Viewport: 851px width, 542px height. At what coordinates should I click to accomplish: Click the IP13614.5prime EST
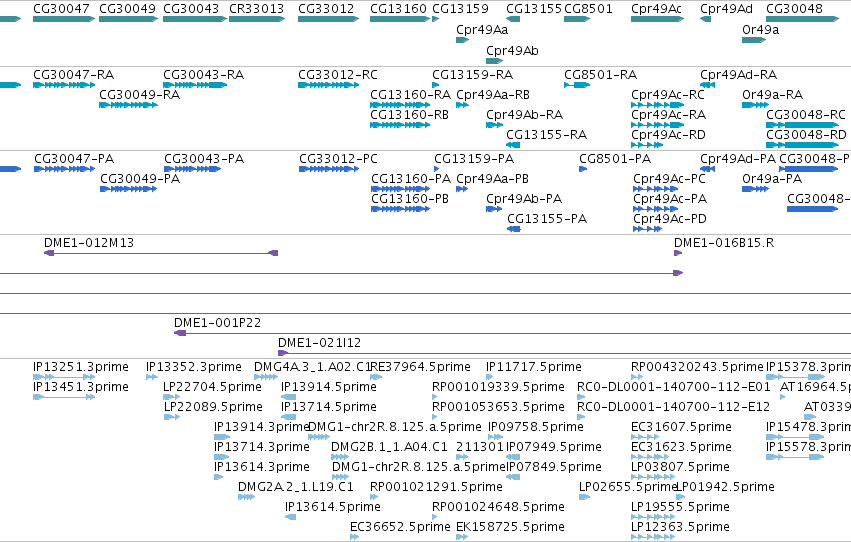pos(290,517)
